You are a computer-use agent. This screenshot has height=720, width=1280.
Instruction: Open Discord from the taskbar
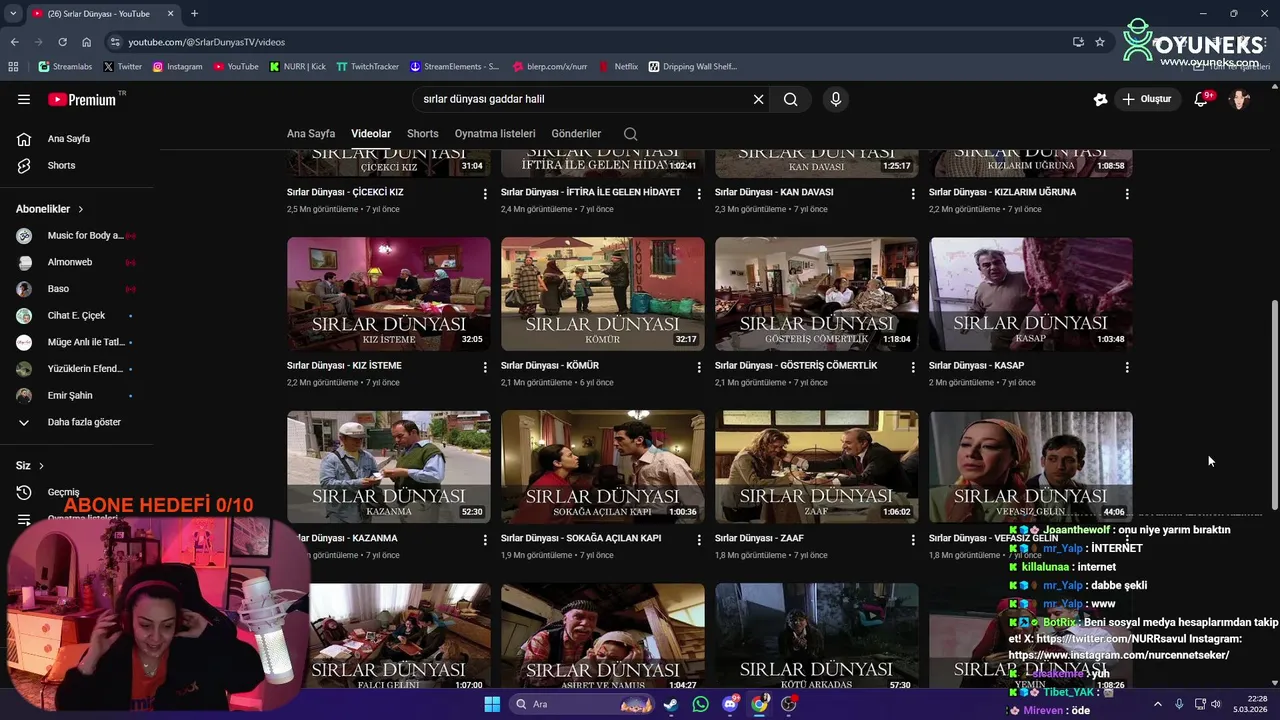(730, 704)
